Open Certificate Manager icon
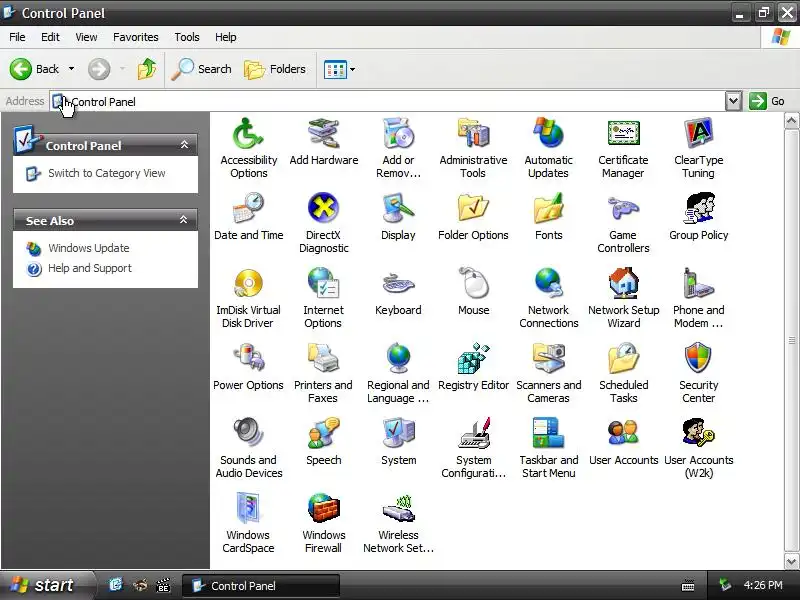This screenshot has height=600, width=800. point(623,134)
